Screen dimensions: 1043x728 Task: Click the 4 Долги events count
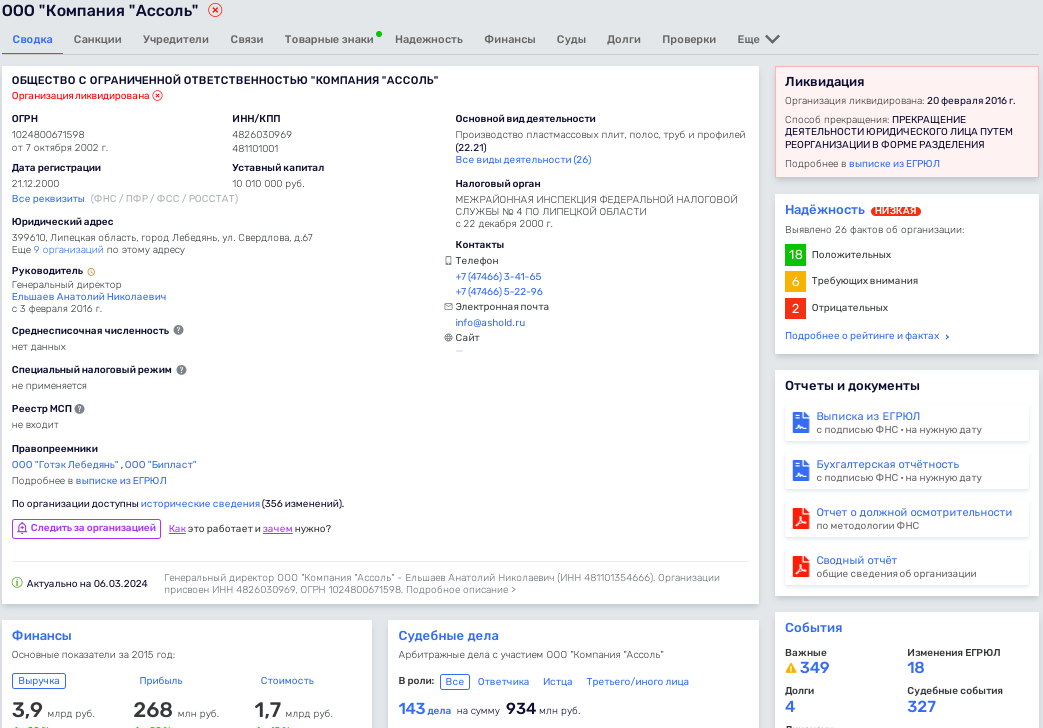pyautogui.click(x=790, y=707)
